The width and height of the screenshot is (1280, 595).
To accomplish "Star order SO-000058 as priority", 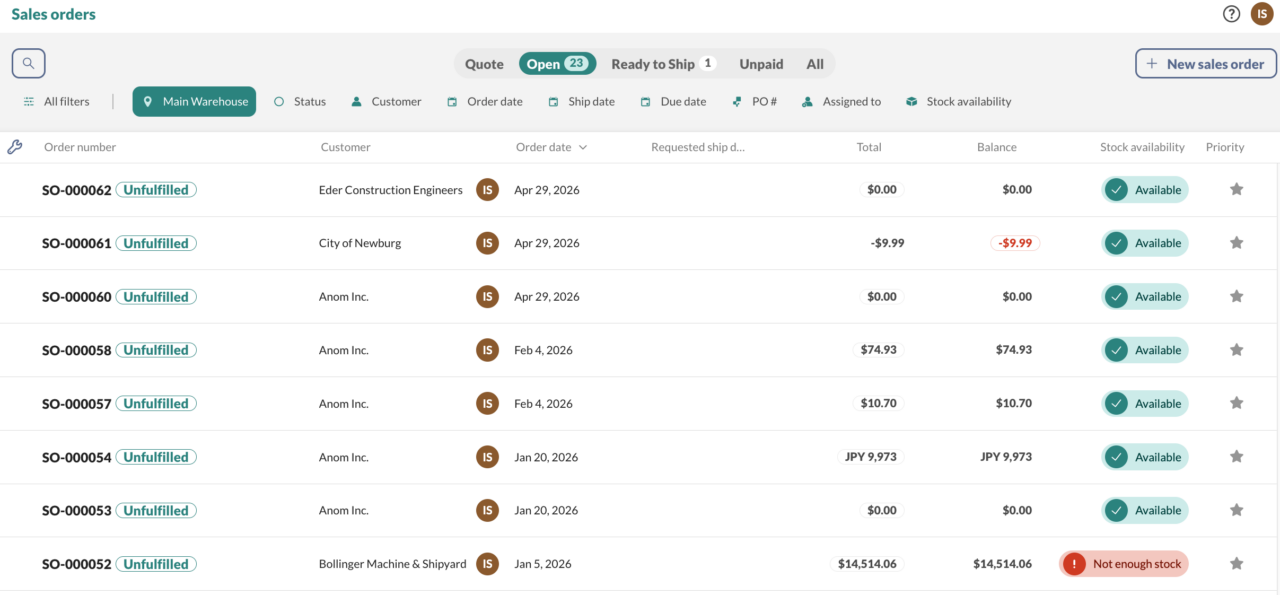I will click(x=1236, y=350).
